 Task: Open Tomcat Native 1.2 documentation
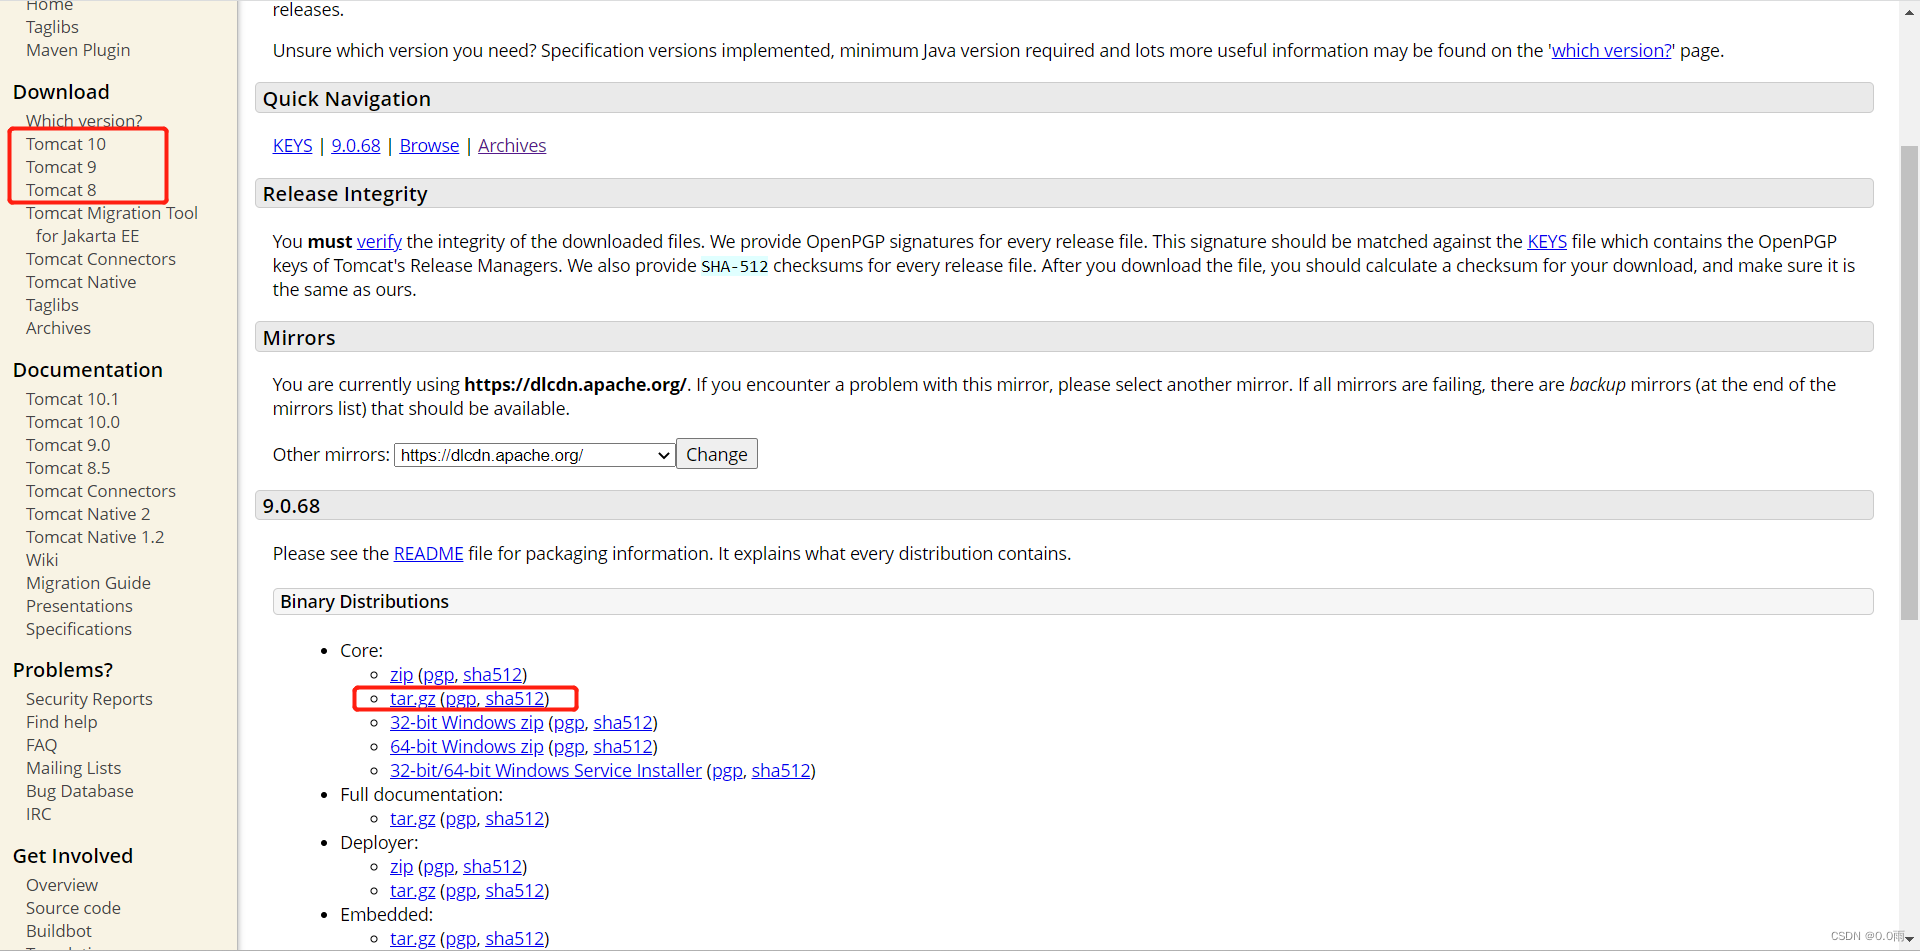tap(95, 537)
